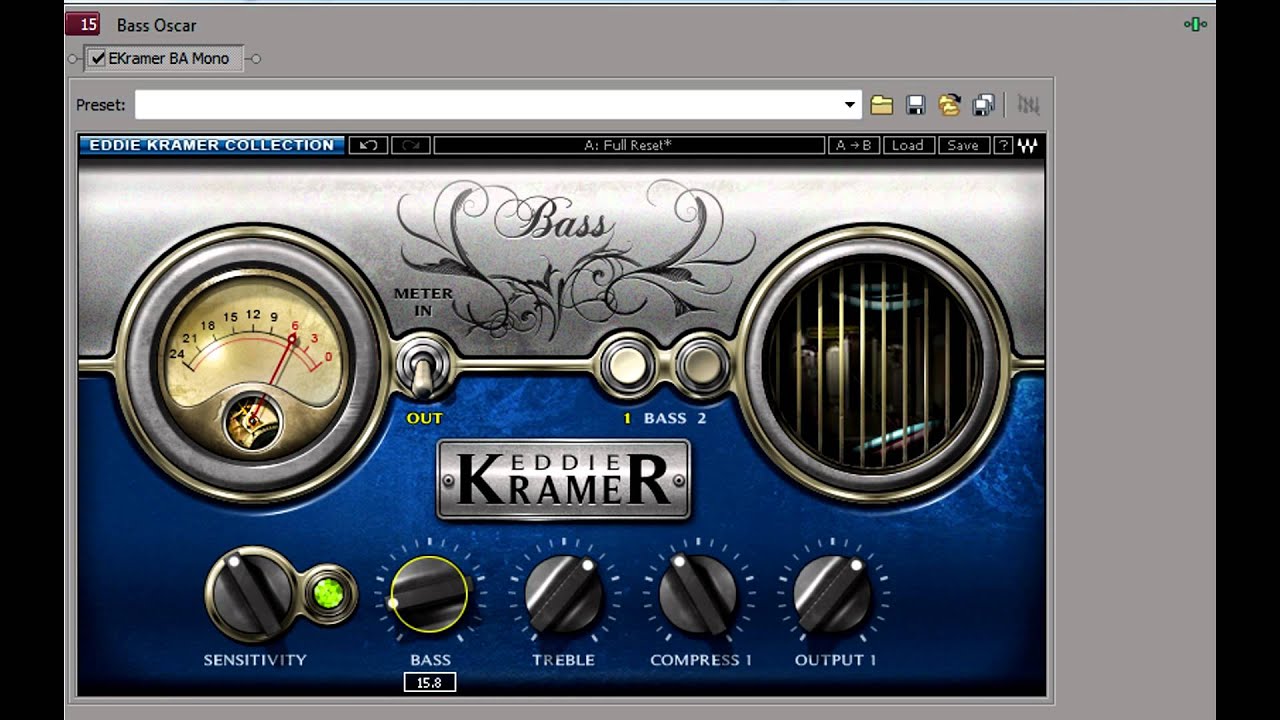Save preset with floppy disk icon
This screenshot has height=720, width=1280.
pos(915,105)
